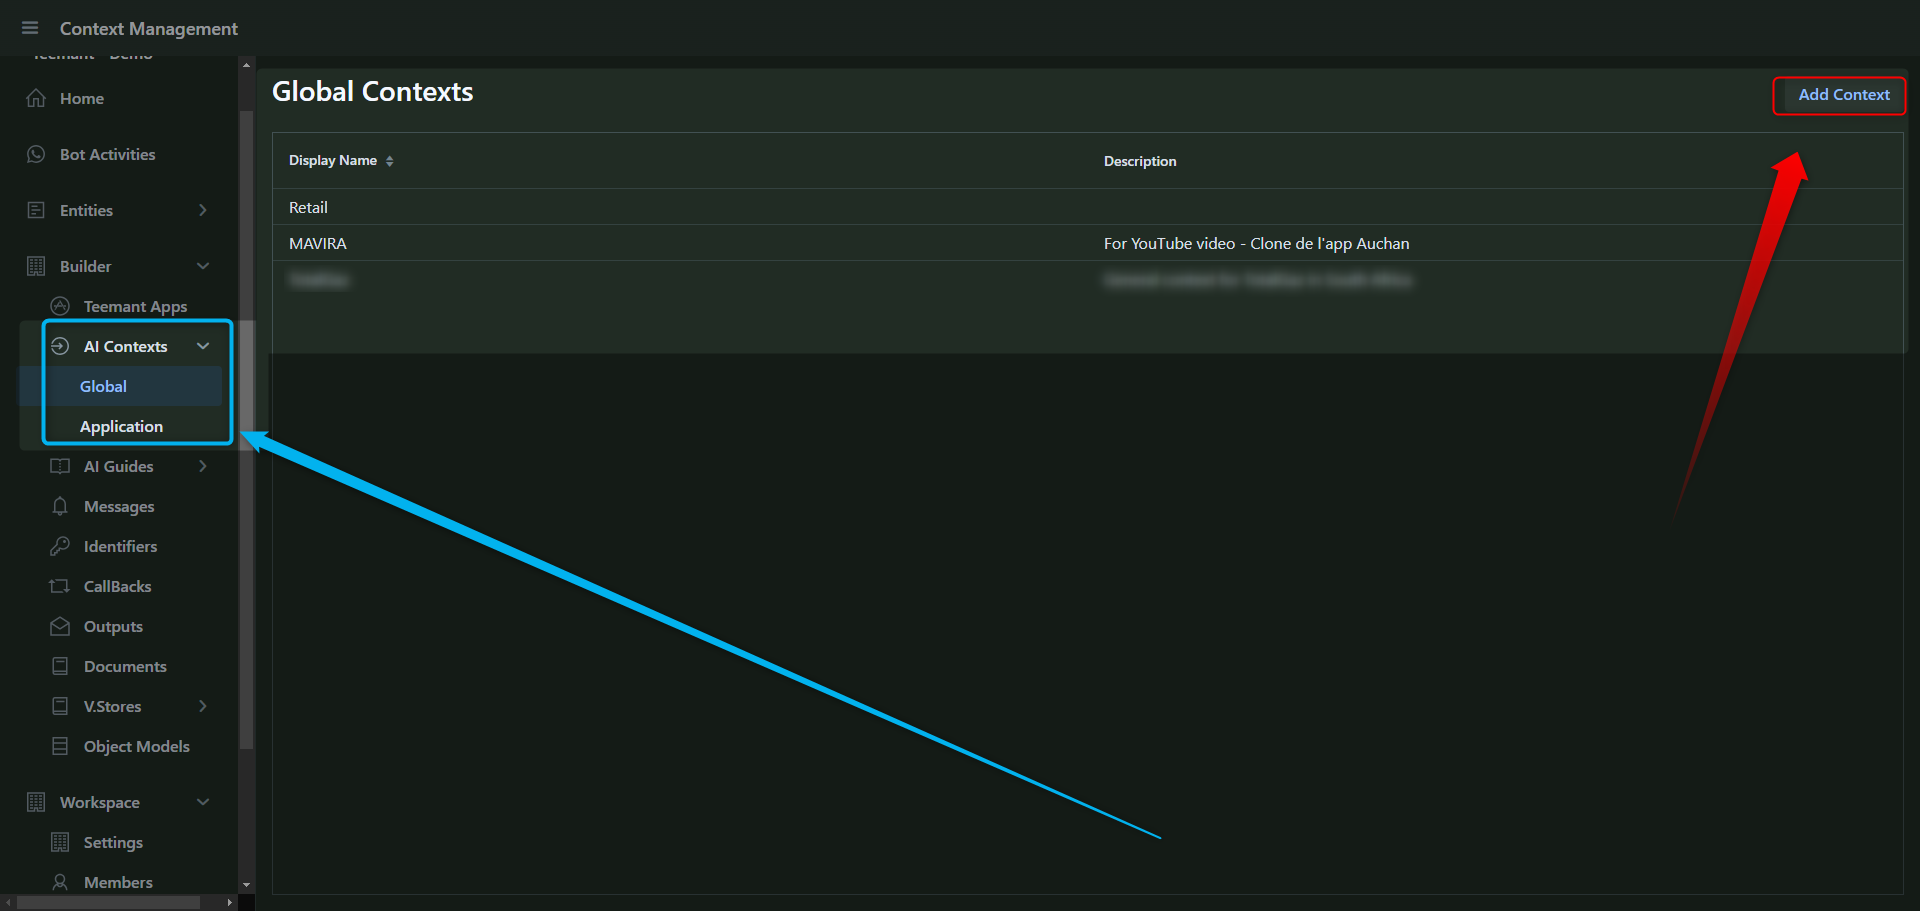Click the hamburger menu icon
The width and height of the screenshot is (1920, 911).
[30, 28]
